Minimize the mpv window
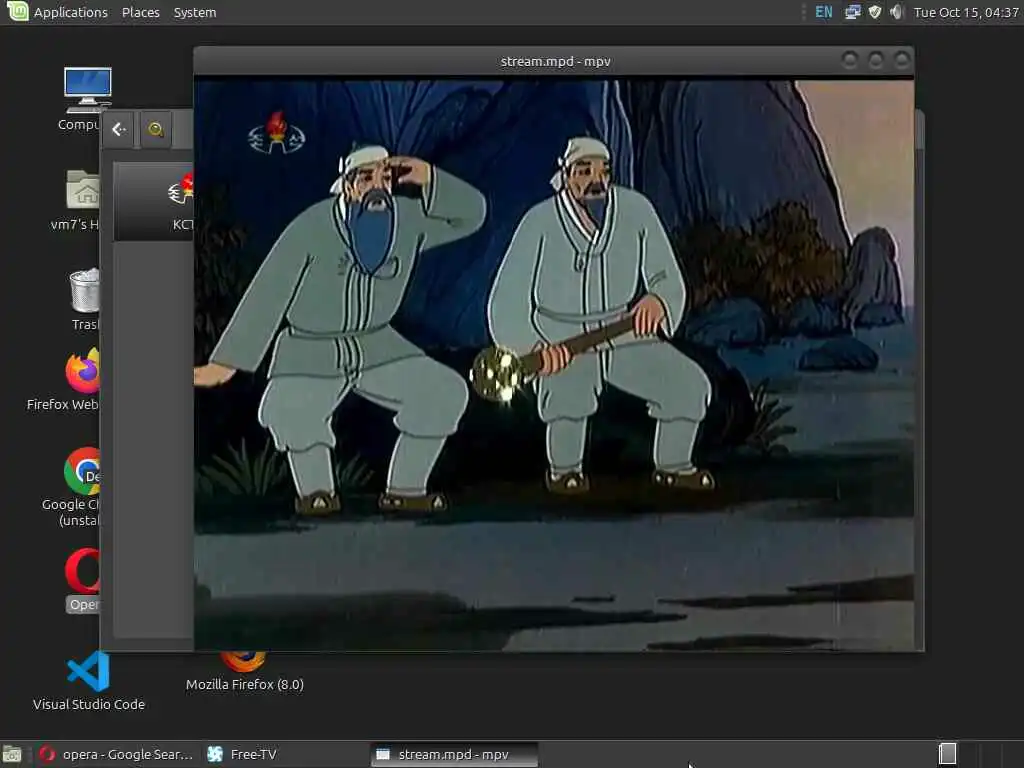 [x=850, y=61]
